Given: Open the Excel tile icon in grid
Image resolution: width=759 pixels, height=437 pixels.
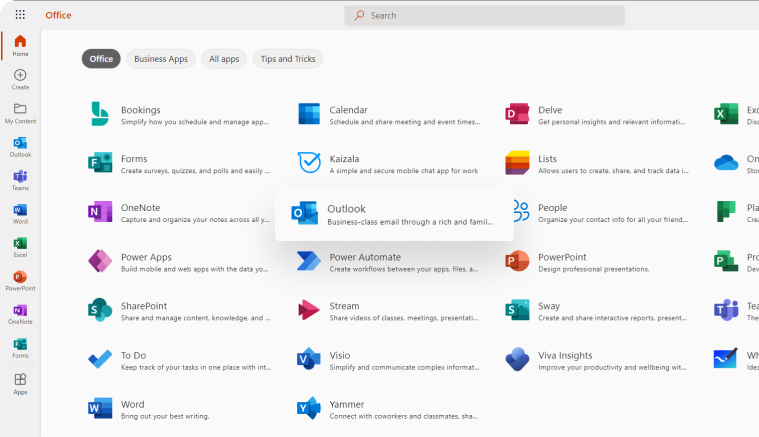Looking at the screenshot, I should point(726,114).
